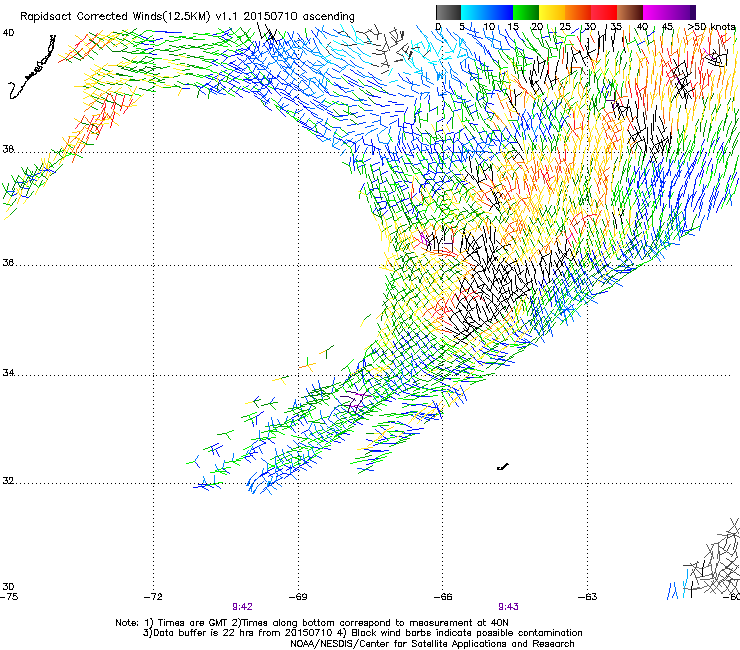Click the '20150710 ascending' date in title

coord(299,17)
